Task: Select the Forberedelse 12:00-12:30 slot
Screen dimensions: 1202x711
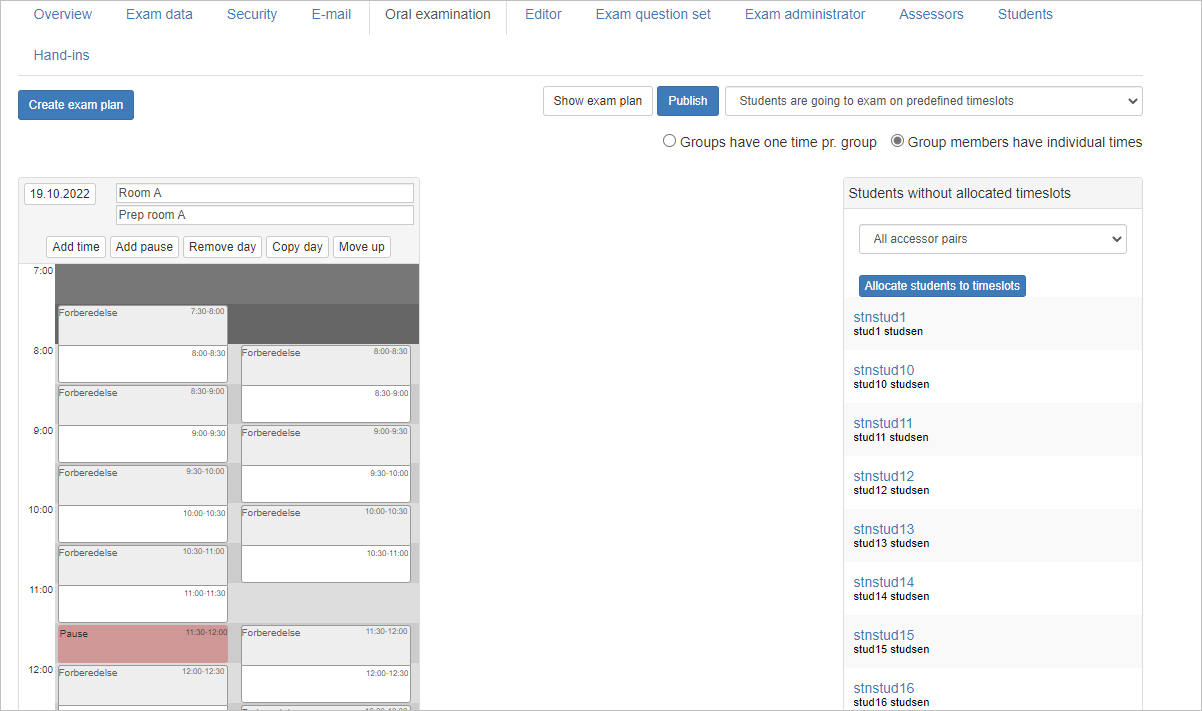Action: 143,685
